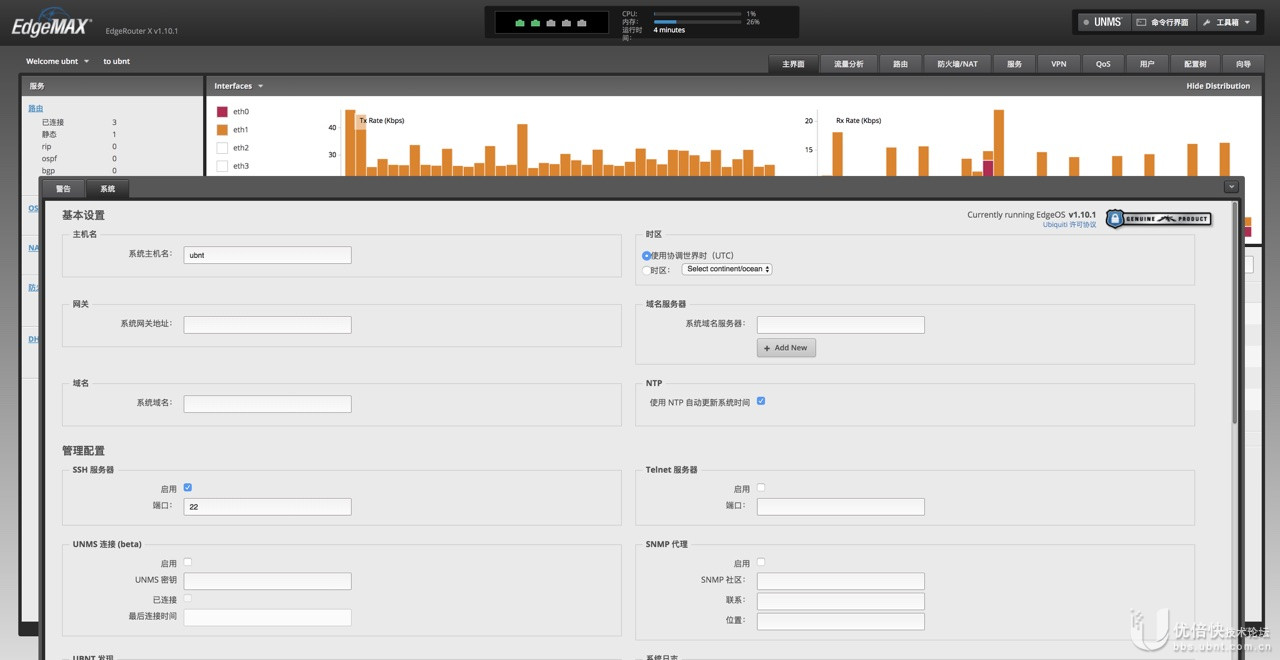This screenshot has height=660, width=1280.
Task: Open the toolbox (工具箱) dropdown
Action: coord(1226,22)
